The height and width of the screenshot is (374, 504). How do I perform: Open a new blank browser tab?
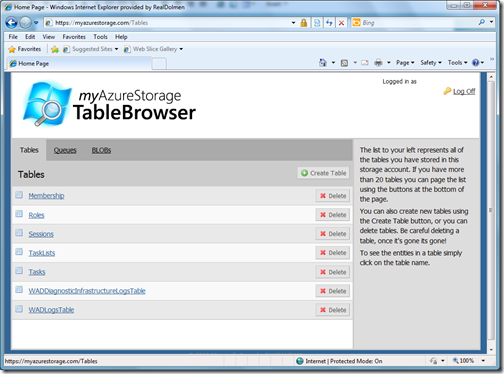click(x=159, y=63)
